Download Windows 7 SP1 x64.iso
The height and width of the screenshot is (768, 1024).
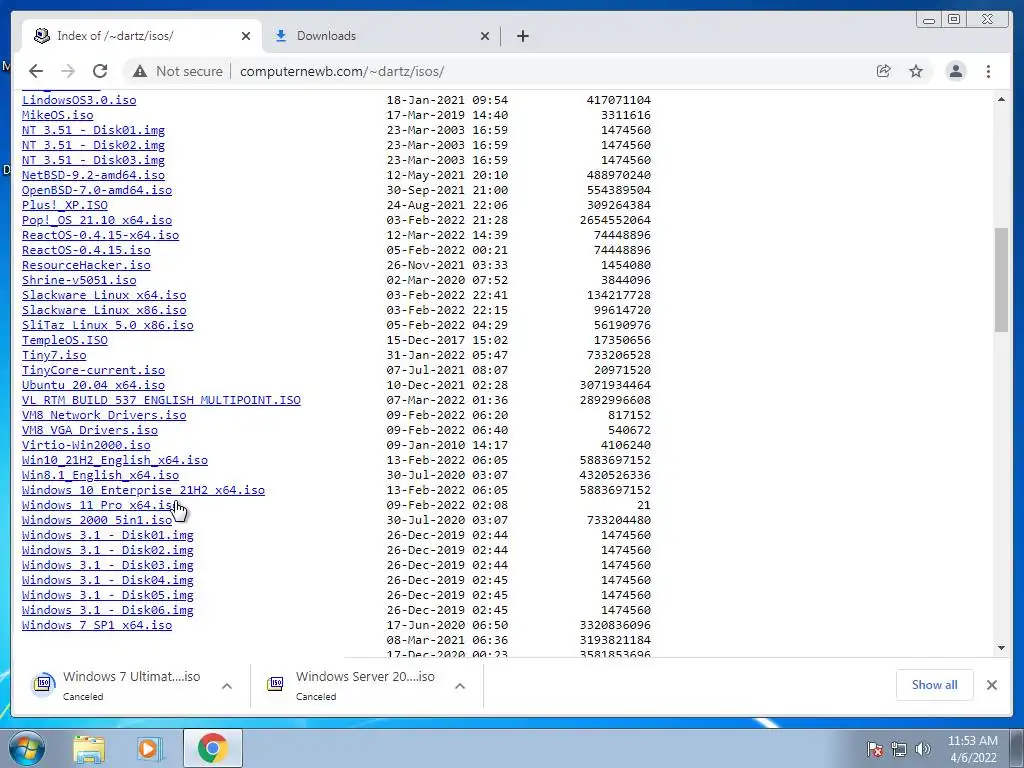click(97, 626)
